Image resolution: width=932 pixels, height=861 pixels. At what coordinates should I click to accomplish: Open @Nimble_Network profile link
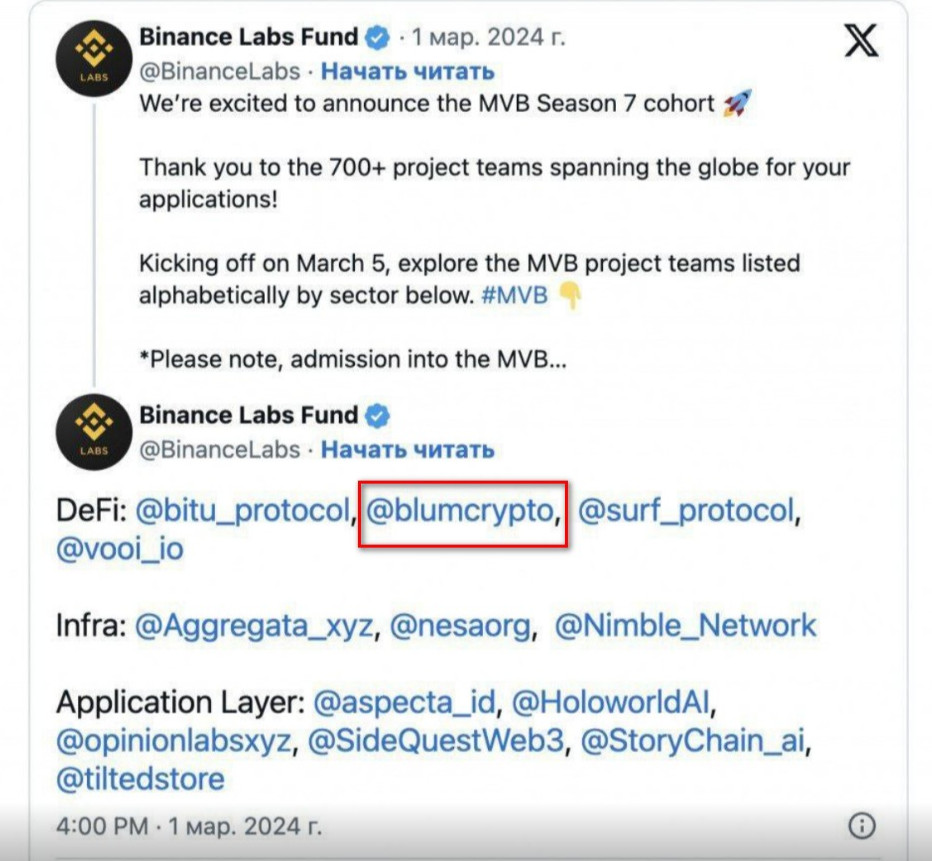[685, 626]
